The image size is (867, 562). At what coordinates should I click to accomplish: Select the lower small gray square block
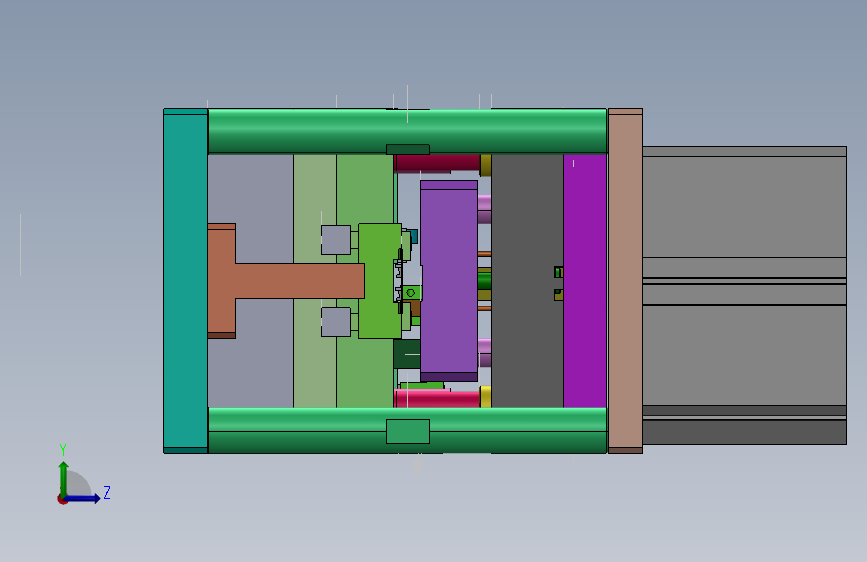(x=336, y=322)
